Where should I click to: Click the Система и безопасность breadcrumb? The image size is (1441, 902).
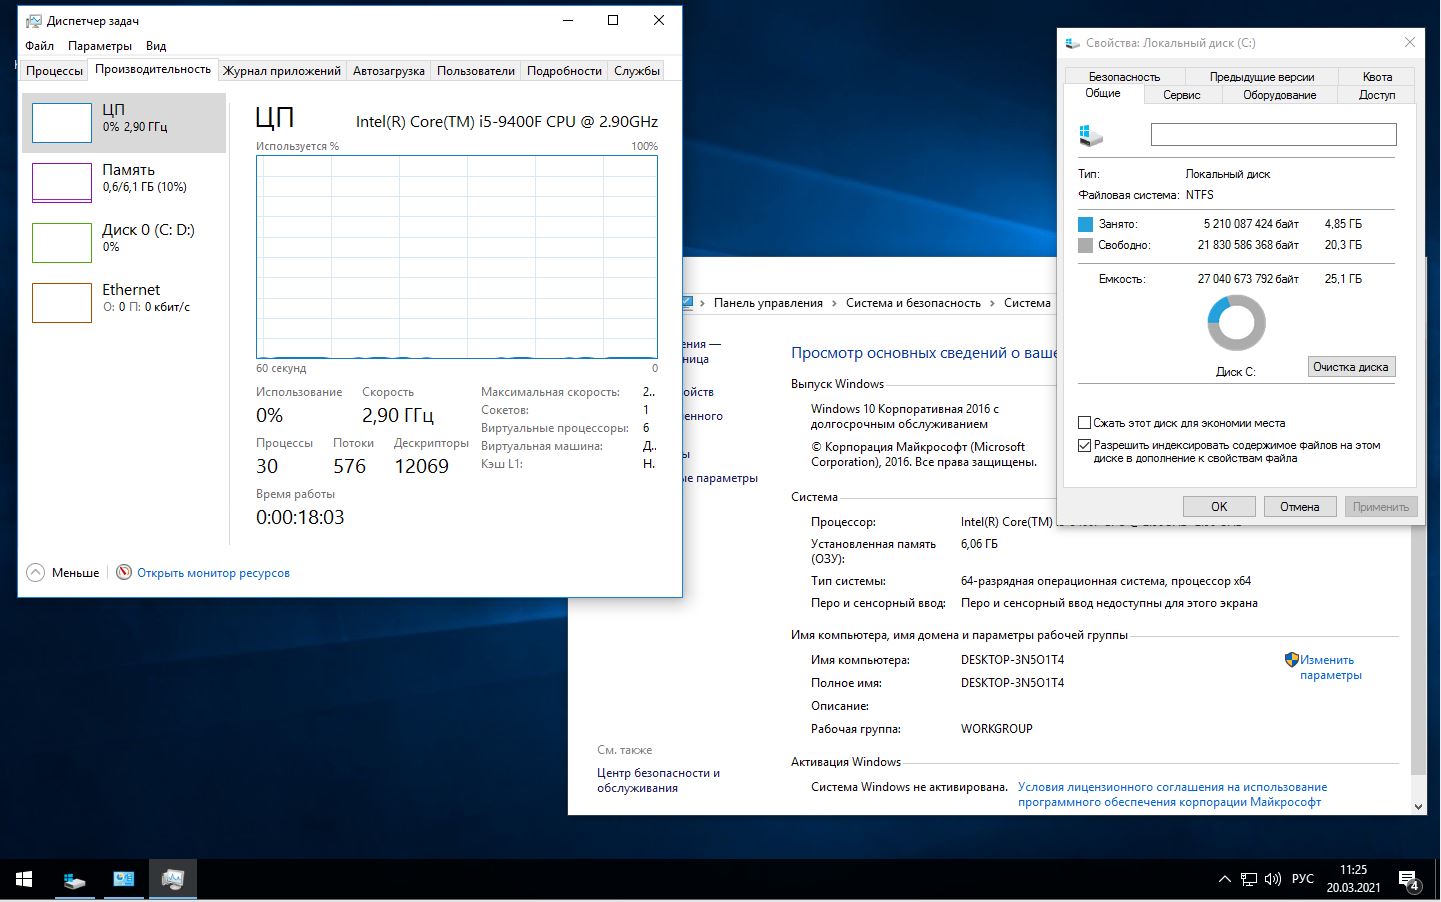[913, 303]
